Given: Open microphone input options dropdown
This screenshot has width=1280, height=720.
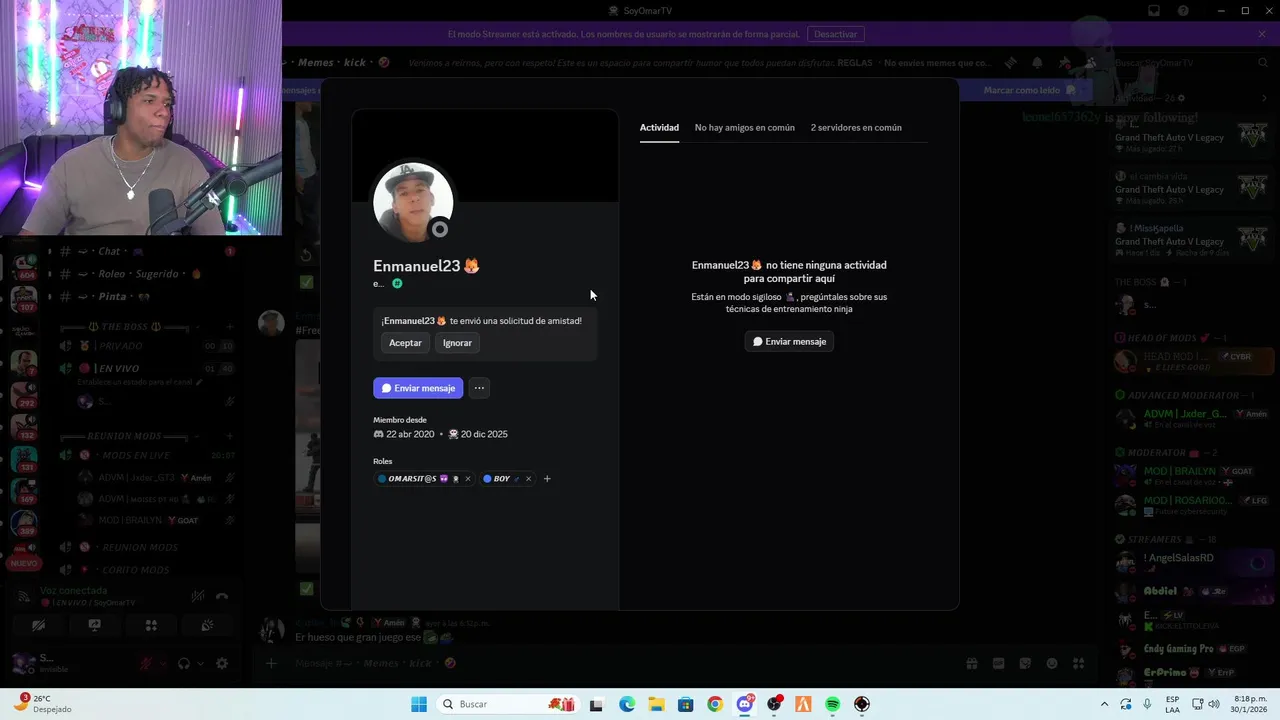Looking at the screenshot, I should (162, 663).
